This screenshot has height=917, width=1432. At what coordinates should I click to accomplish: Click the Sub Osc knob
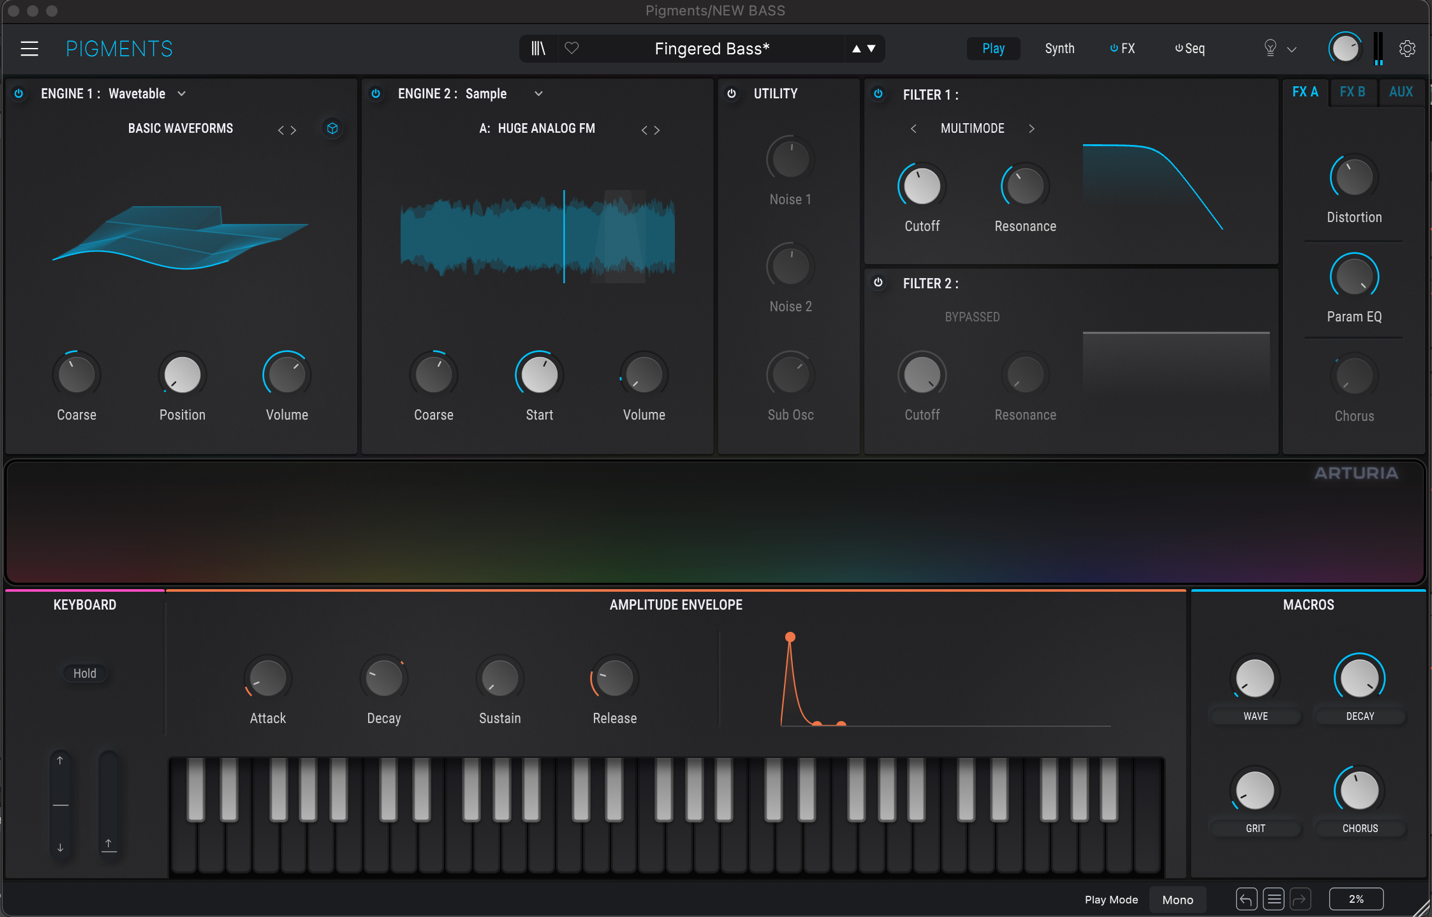[x=790, y=375]
